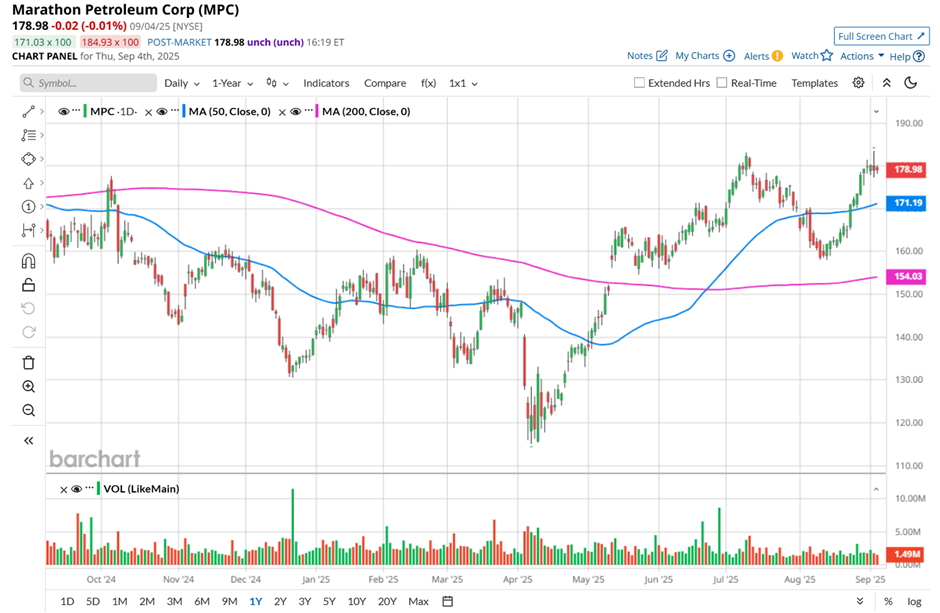Open Notes for this symbol
The width and height of the screenshot is (940, 613).
click(x=647, y=56)
